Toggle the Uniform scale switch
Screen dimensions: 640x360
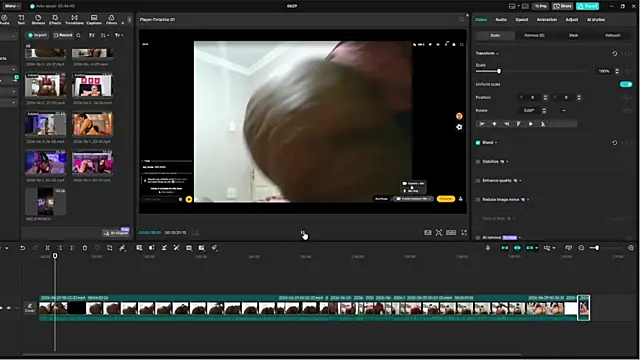[x=626, y=84]
